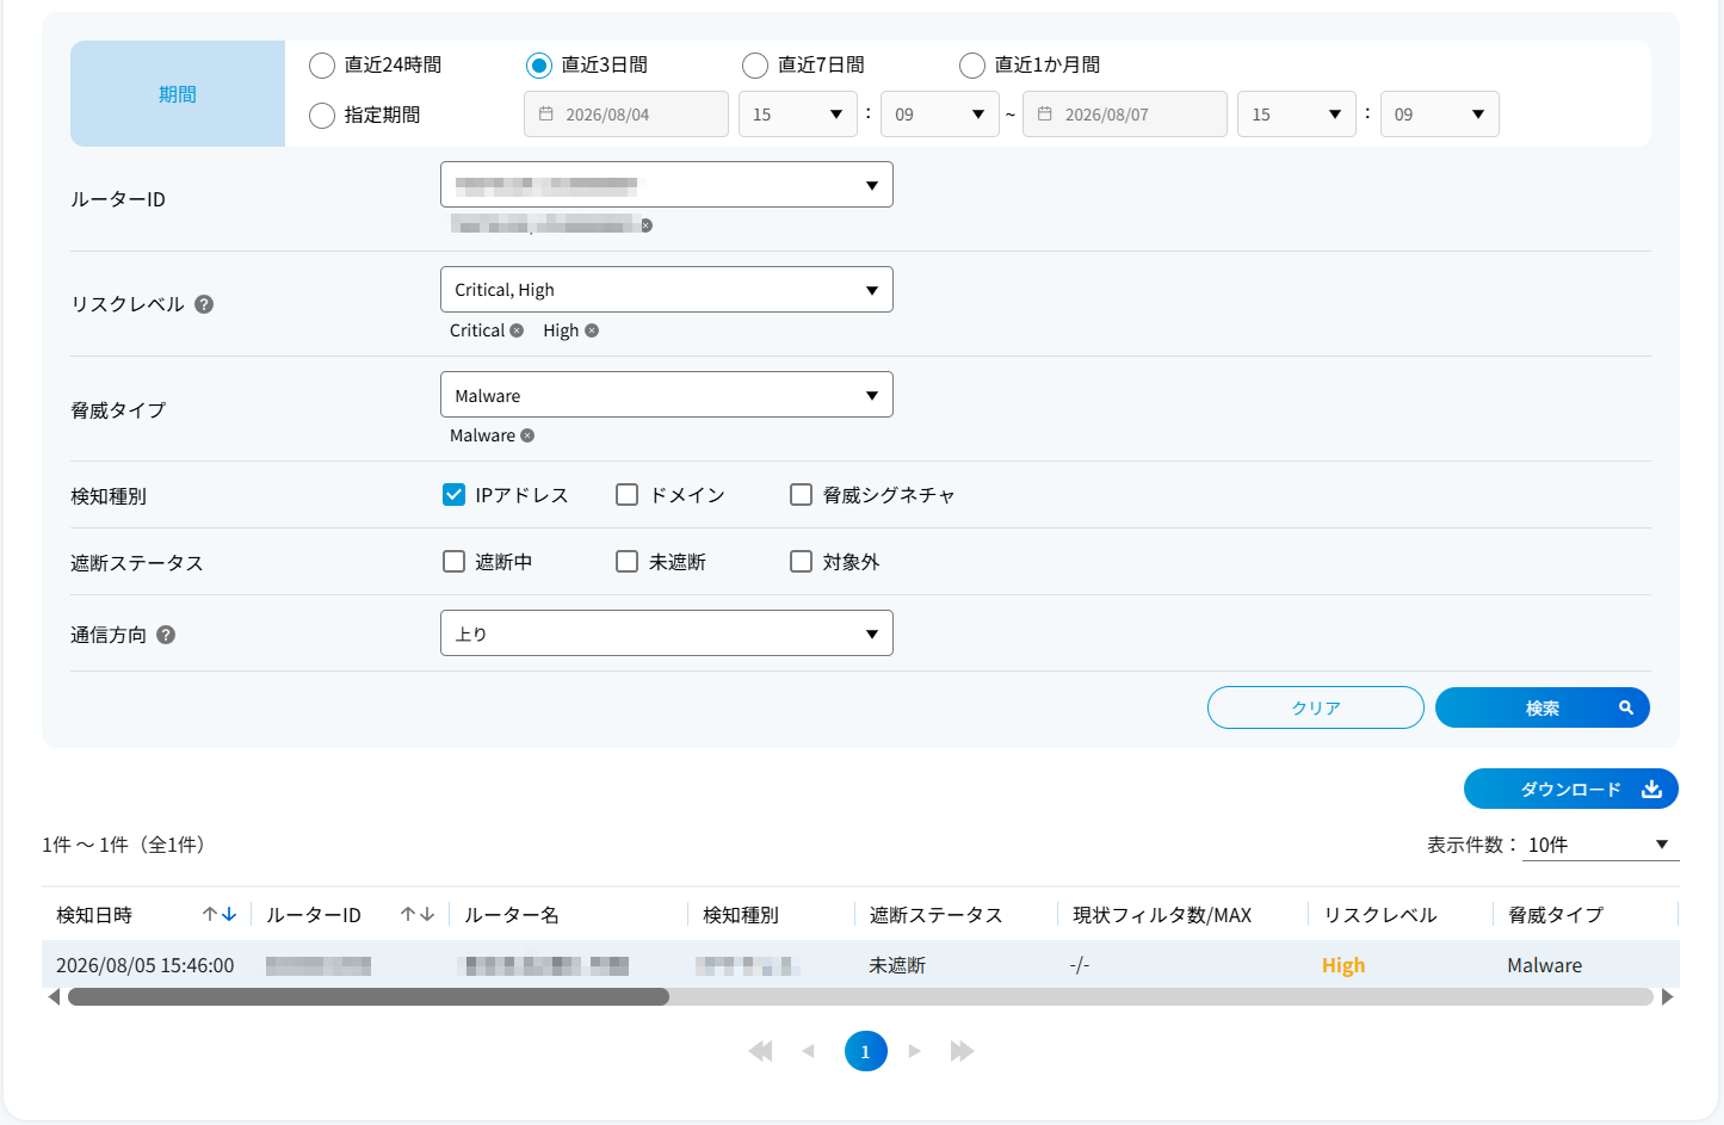Image resolution: width=1724 pixels, height=1125 pixels.
Task: Click the Malware cell in results row
Action: [1545, 966]
